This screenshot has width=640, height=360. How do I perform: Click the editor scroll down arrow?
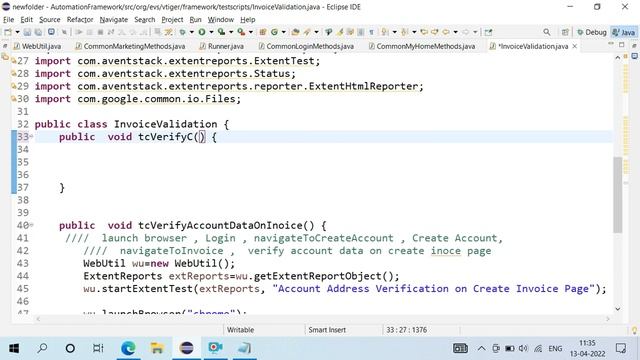(618, 309)
